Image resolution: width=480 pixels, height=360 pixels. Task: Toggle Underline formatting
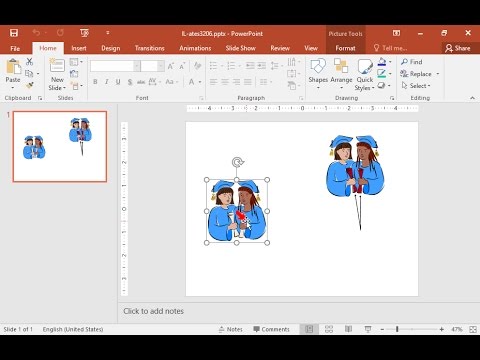[118, 82]
